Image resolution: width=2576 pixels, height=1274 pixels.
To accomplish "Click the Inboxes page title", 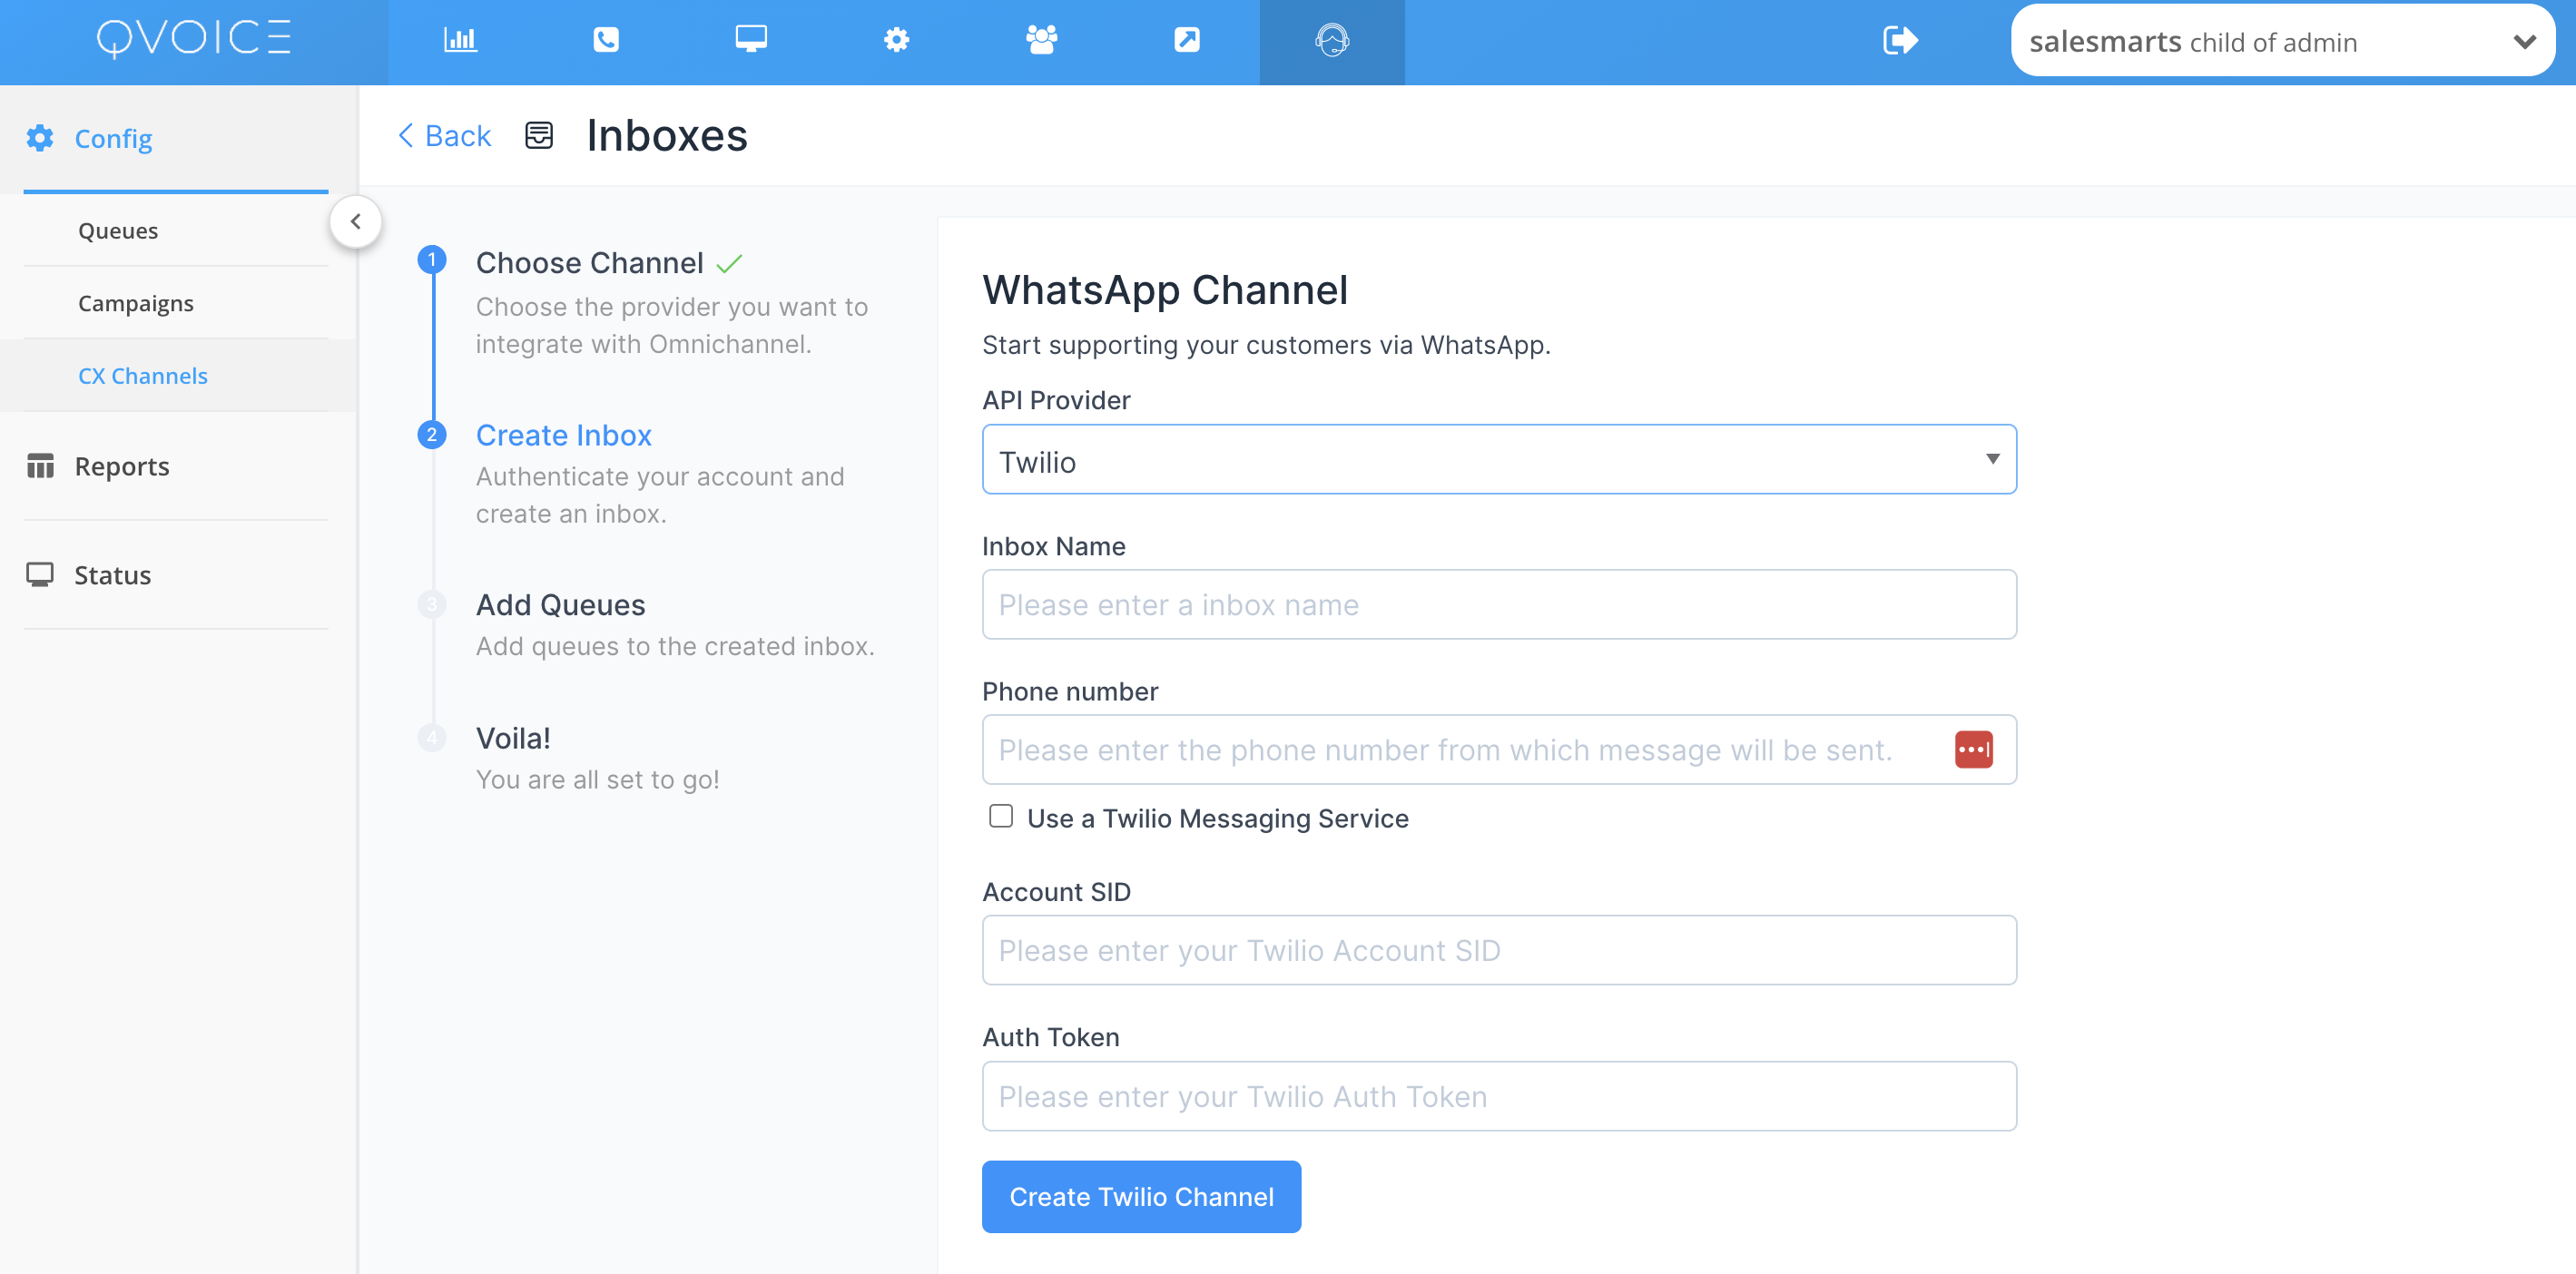I will point(666,136).
